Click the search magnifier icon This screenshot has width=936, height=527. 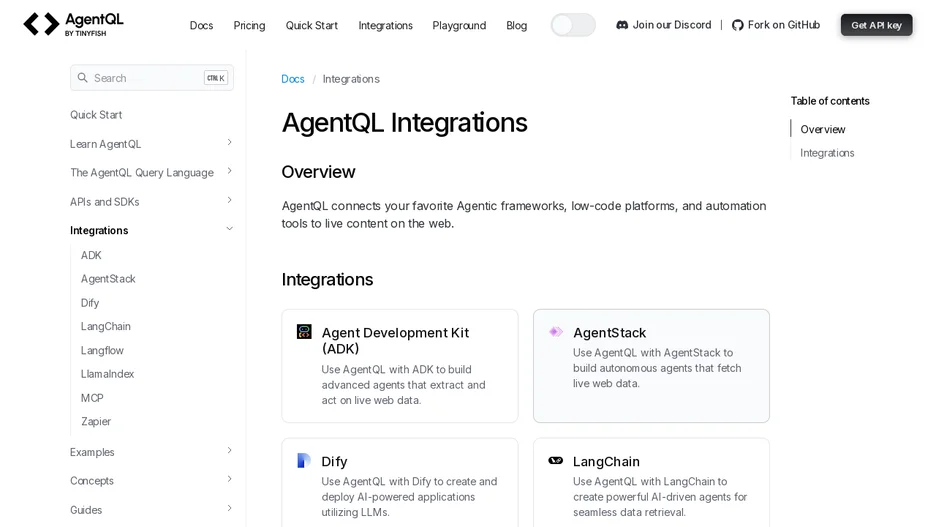82,78
